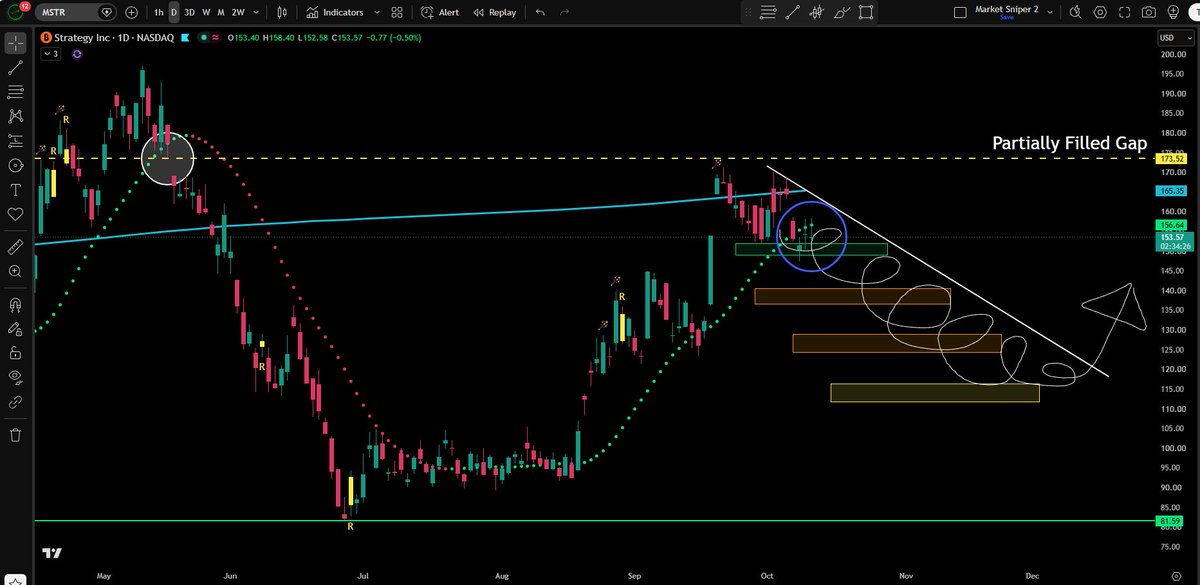Select the trend line drawing tool
The image size is (1200, 585).
tap(16, 68)
